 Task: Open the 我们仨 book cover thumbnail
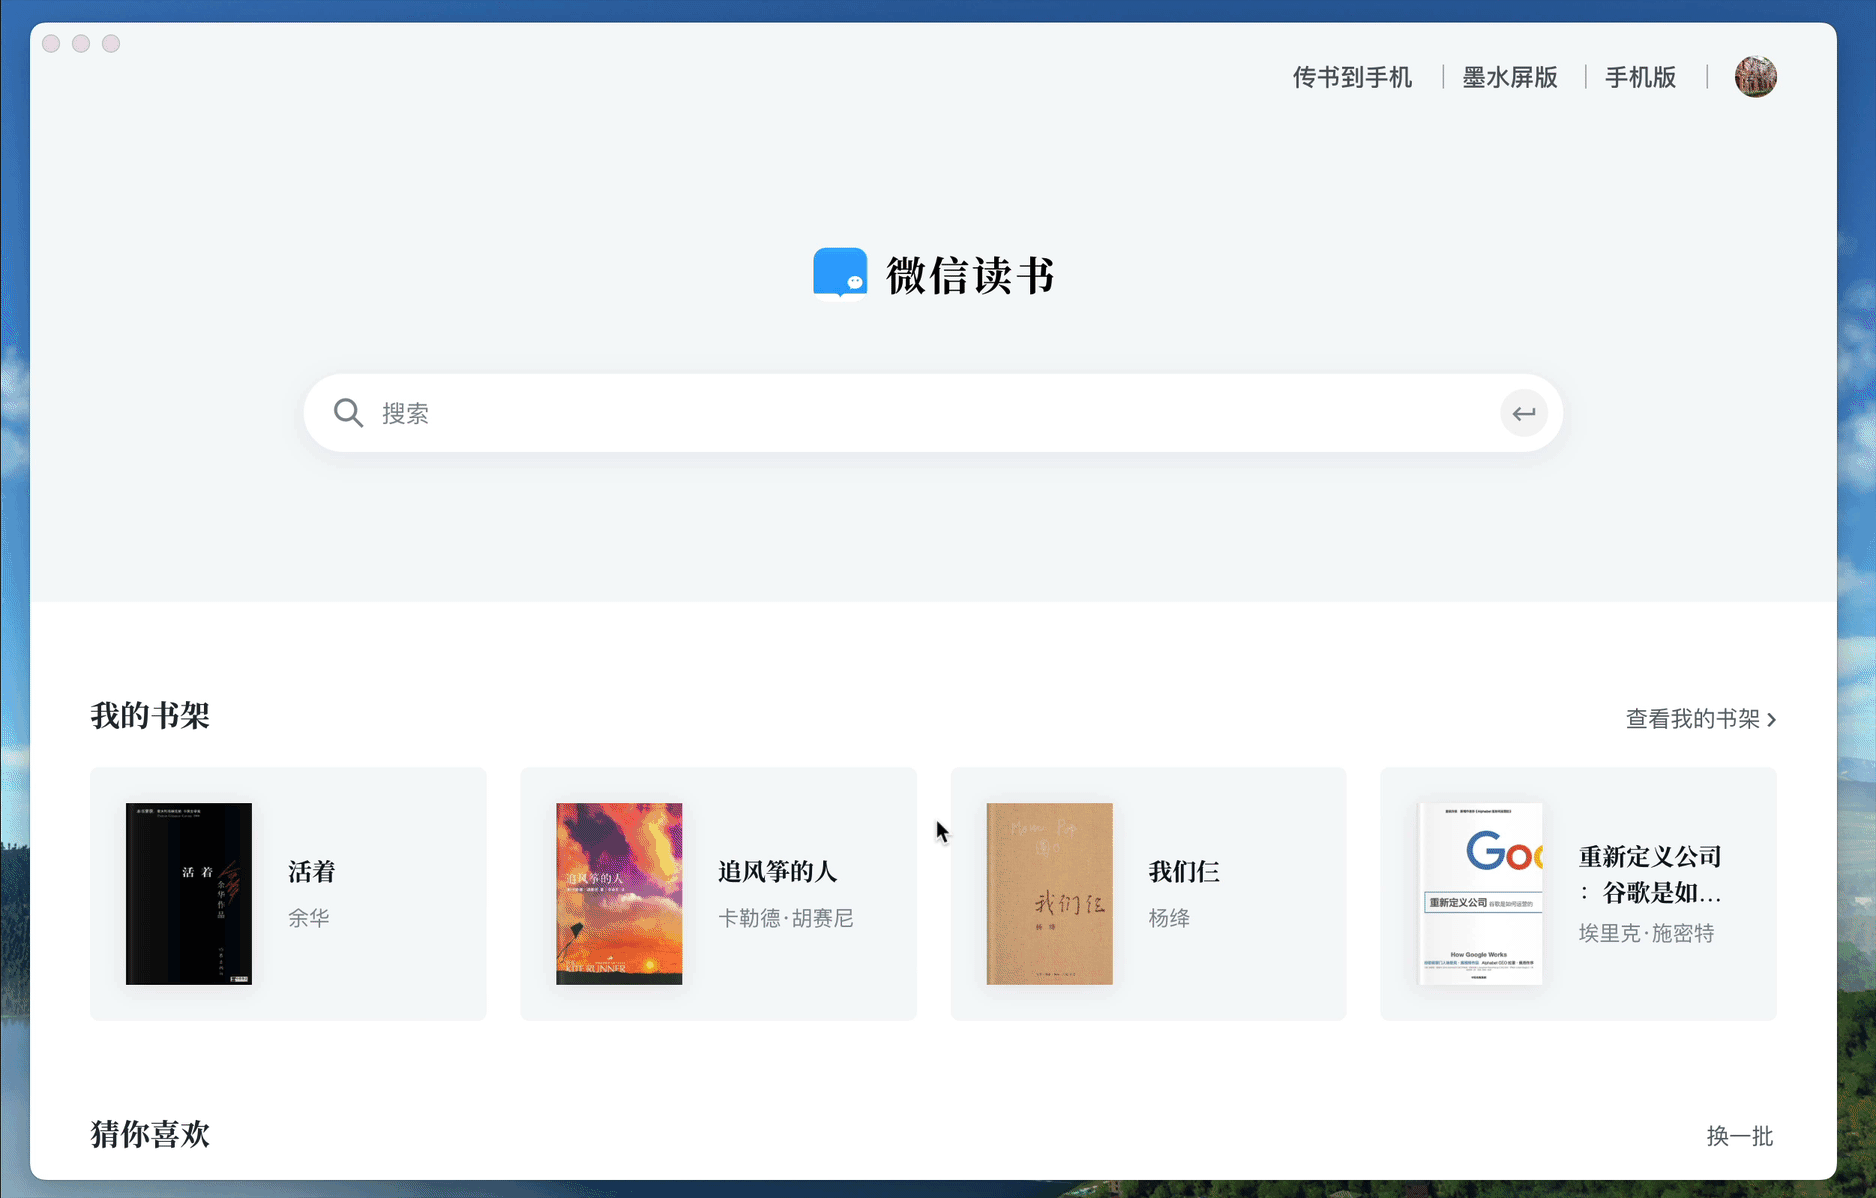coord(1049,893)
